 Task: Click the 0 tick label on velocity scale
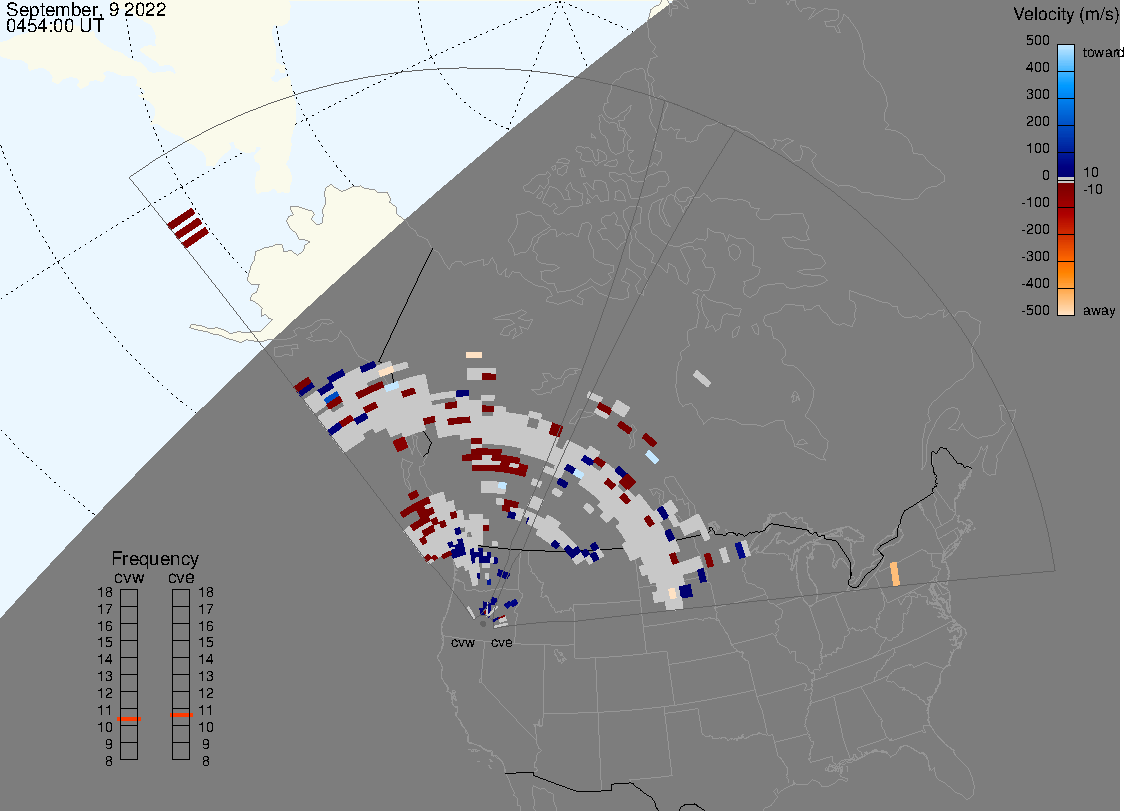[1045, 176]
